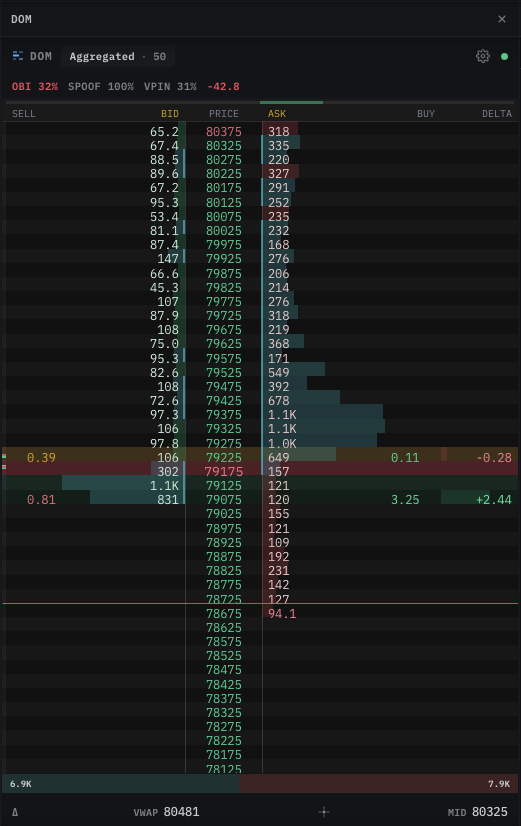Select price level 80275

(223, 160)
